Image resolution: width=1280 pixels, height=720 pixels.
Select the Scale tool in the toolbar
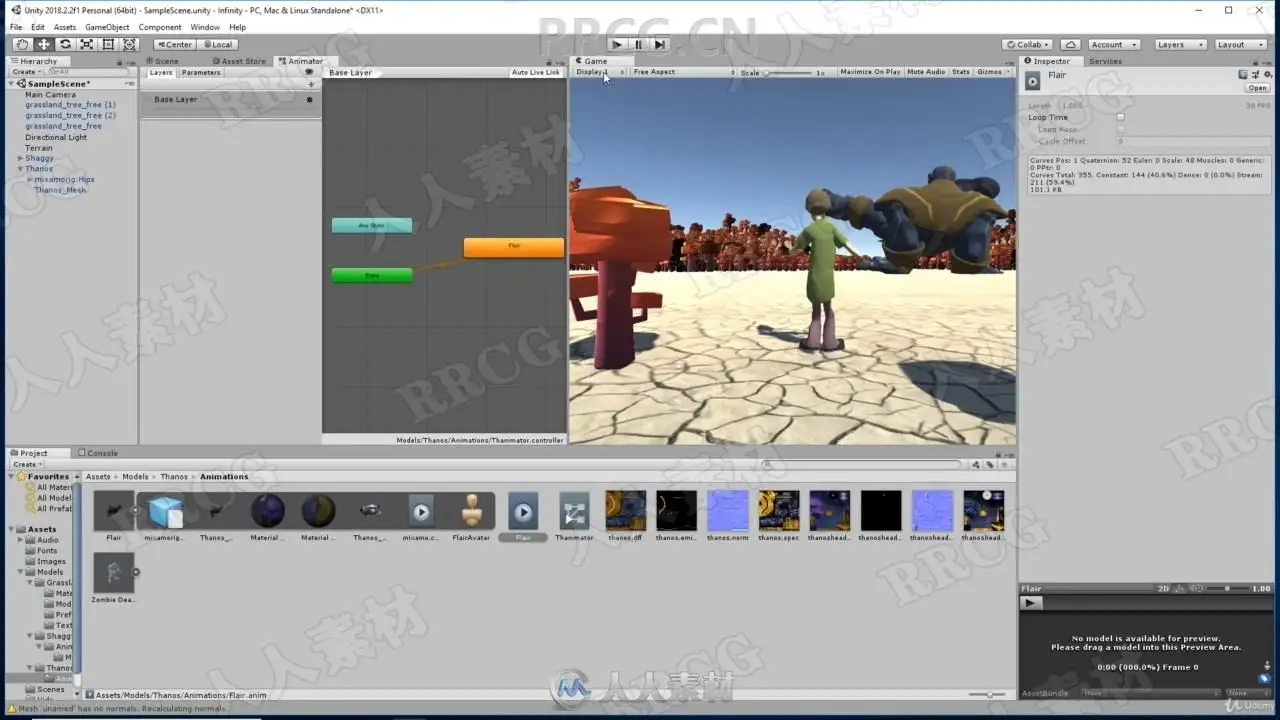click(86, 44)
